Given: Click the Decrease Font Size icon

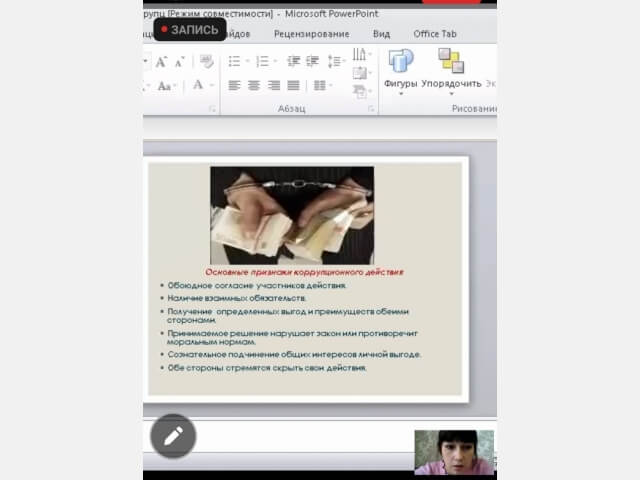Looking at the screenshot, I should [x=179, y=62].
